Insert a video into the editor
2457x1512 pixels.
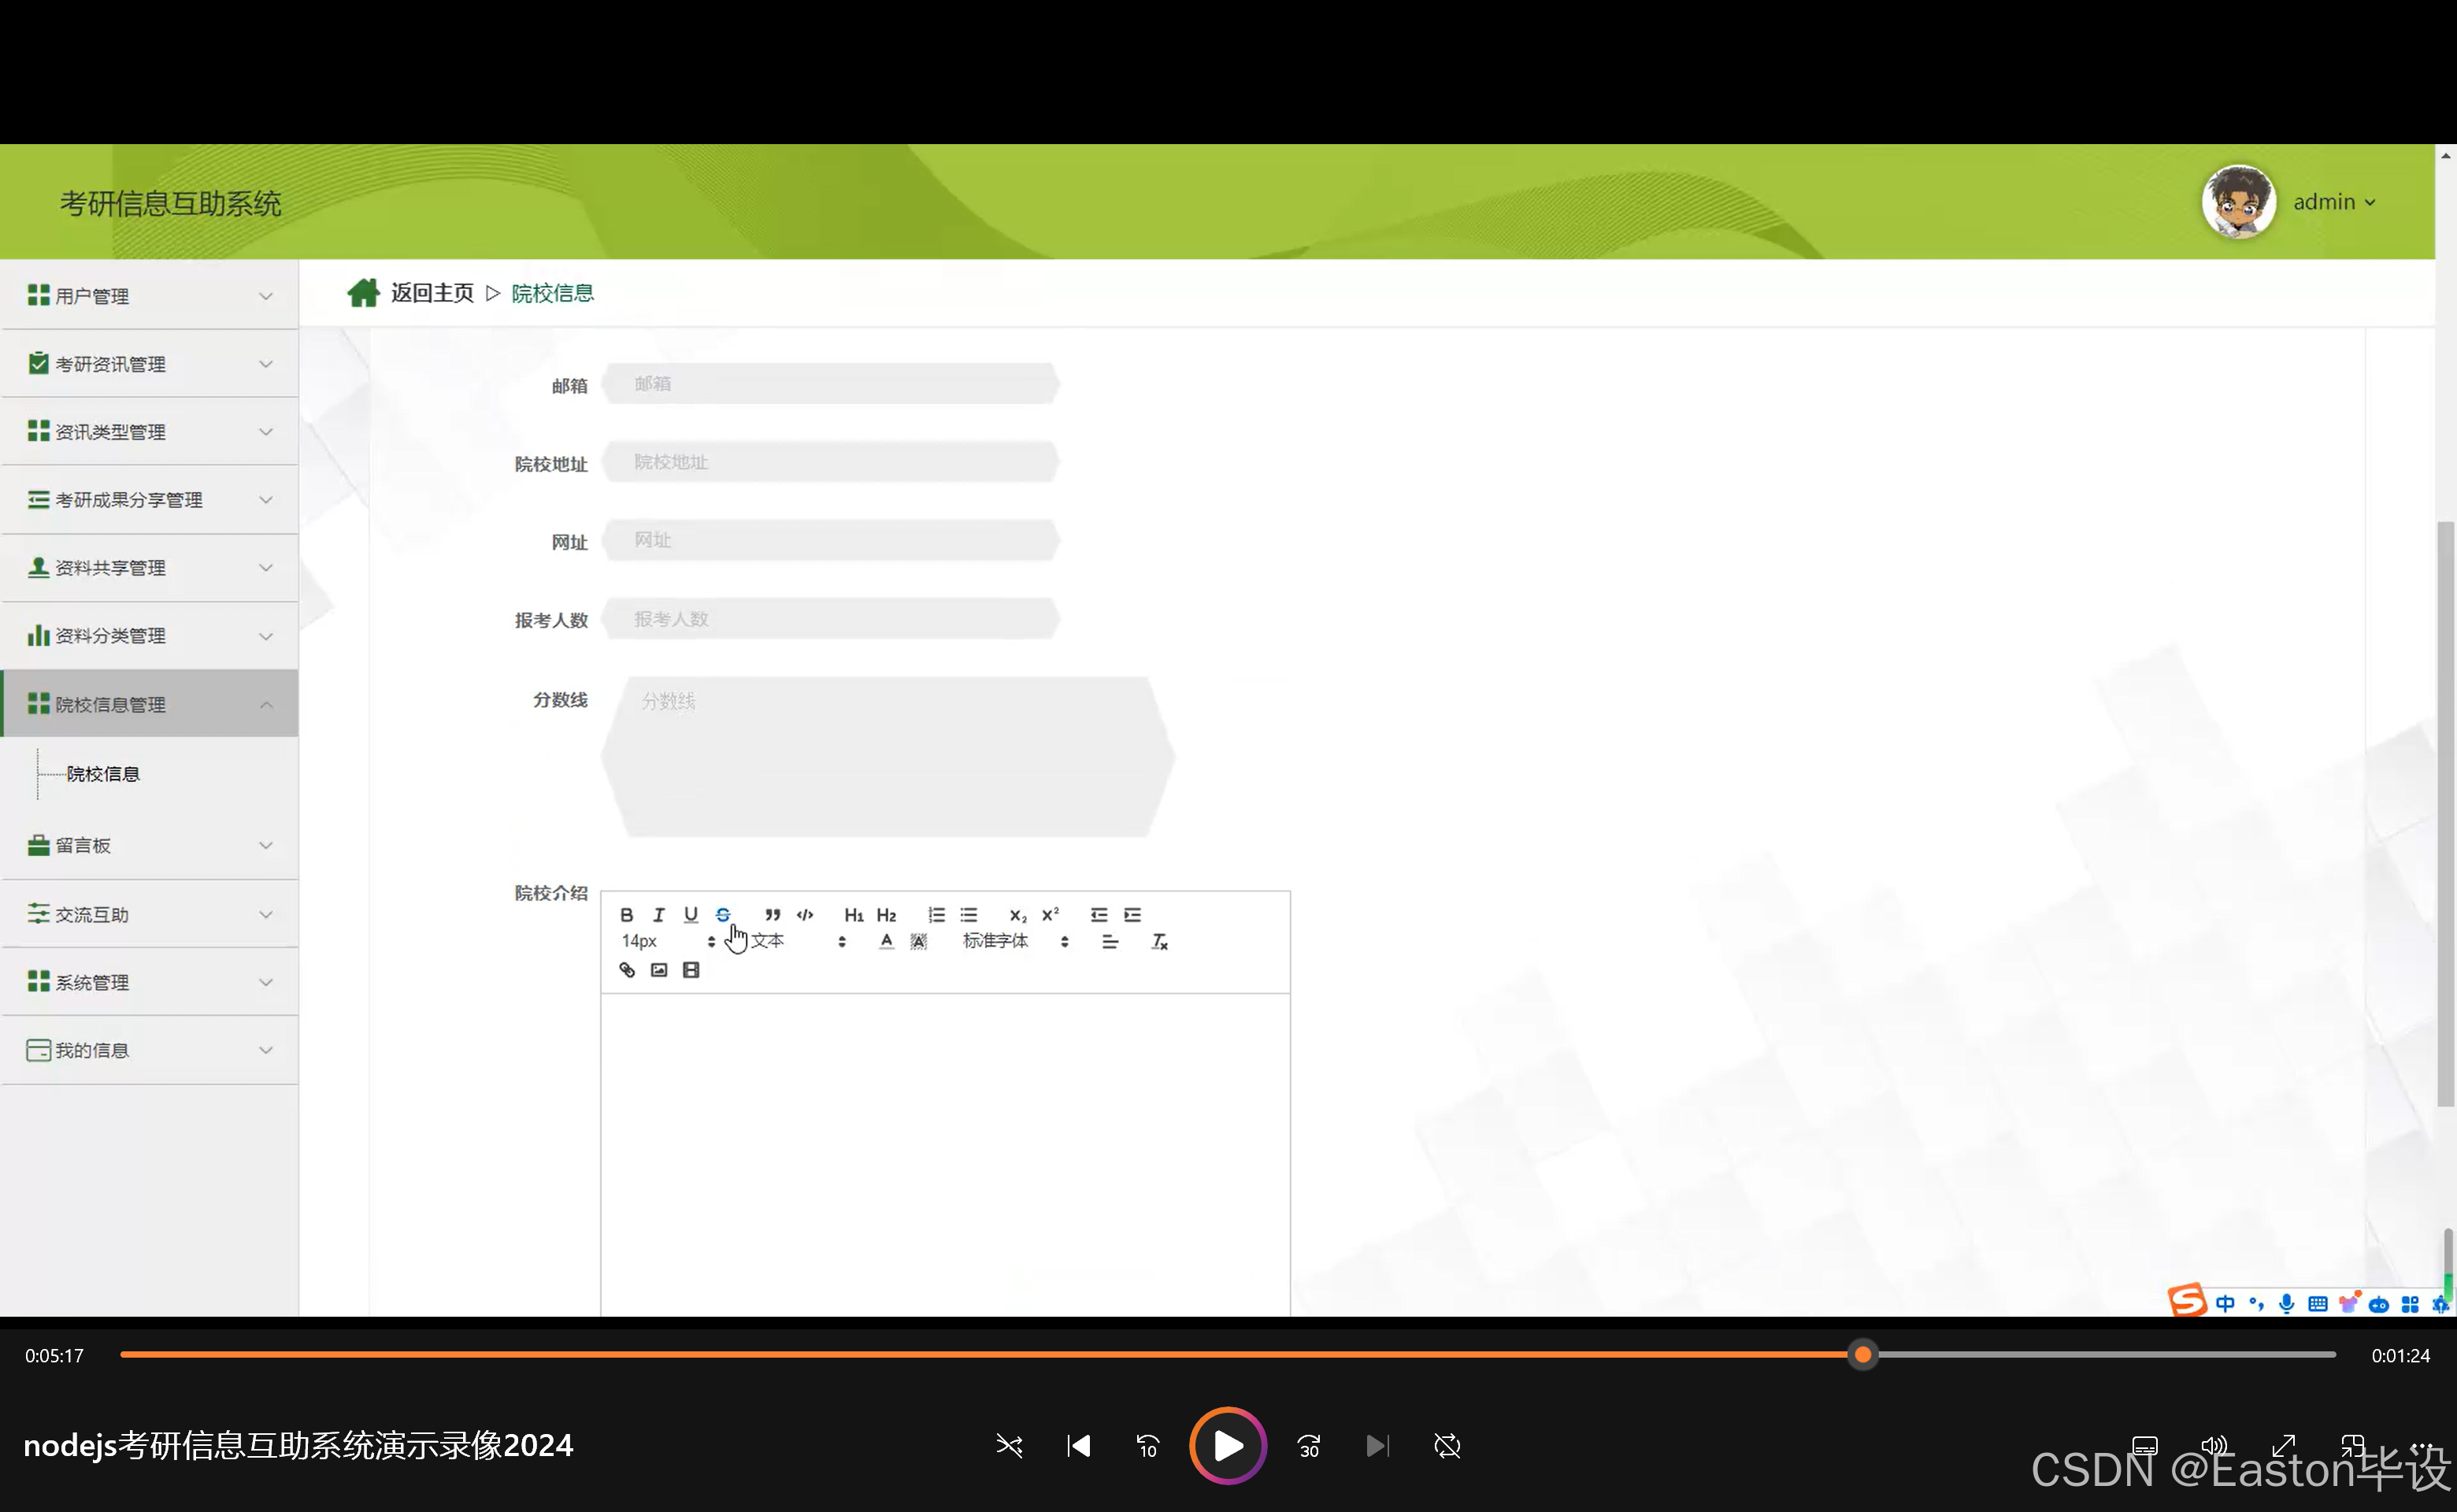(x=691, y=970)
